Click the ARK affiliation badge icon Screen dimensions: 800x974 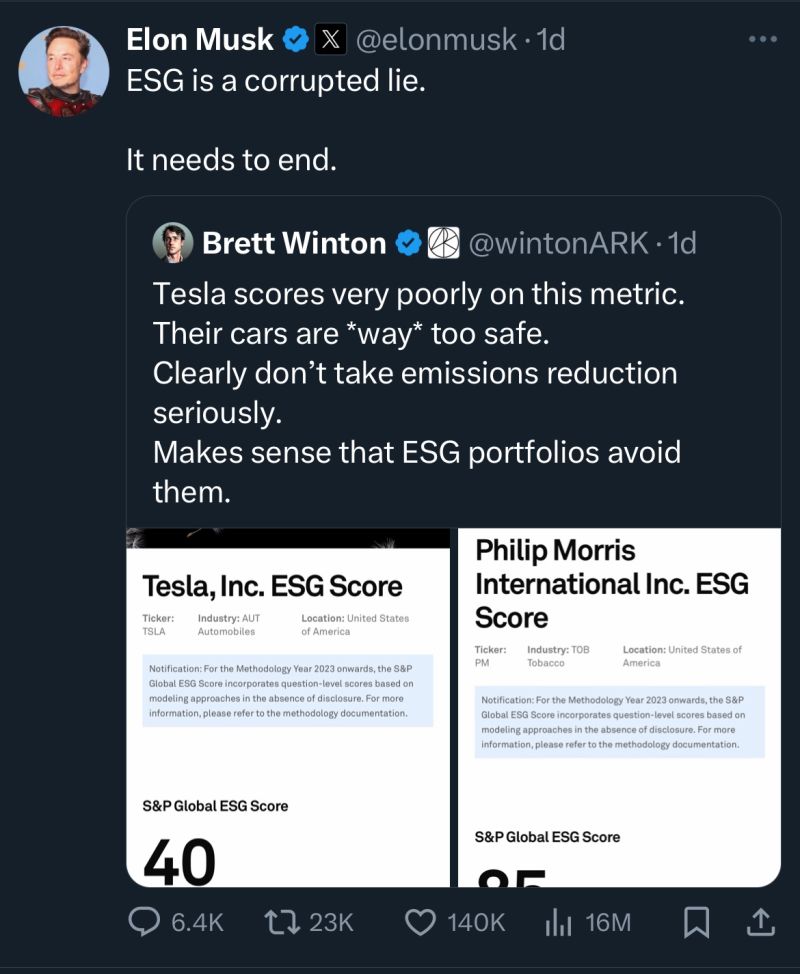point(443,242)
